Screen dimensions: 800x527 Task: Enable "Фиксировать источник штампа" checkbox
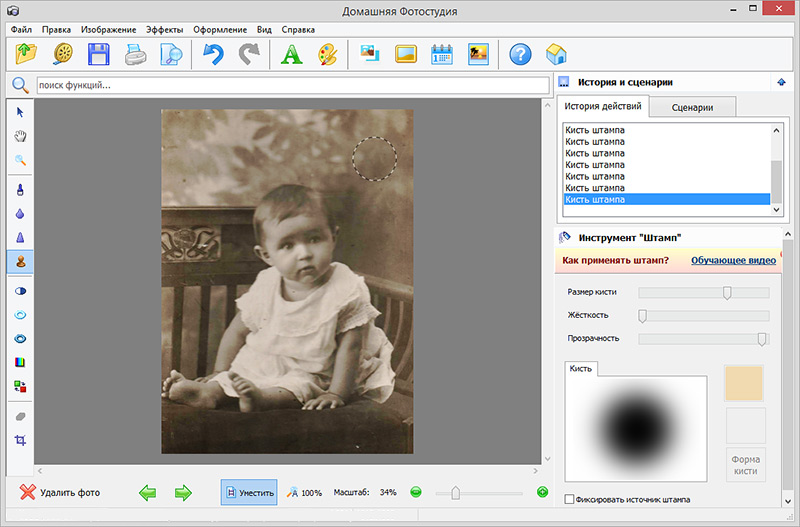570,499
